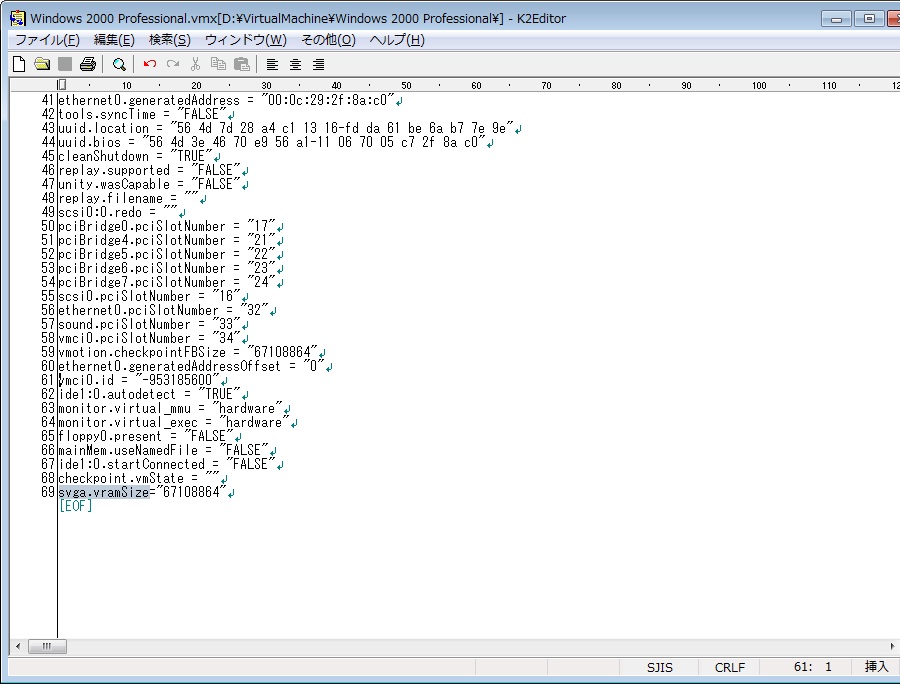900x684 pixels.
Task: Click the svga.vramSize text on line 69
Action: click(x=103, y=492)
